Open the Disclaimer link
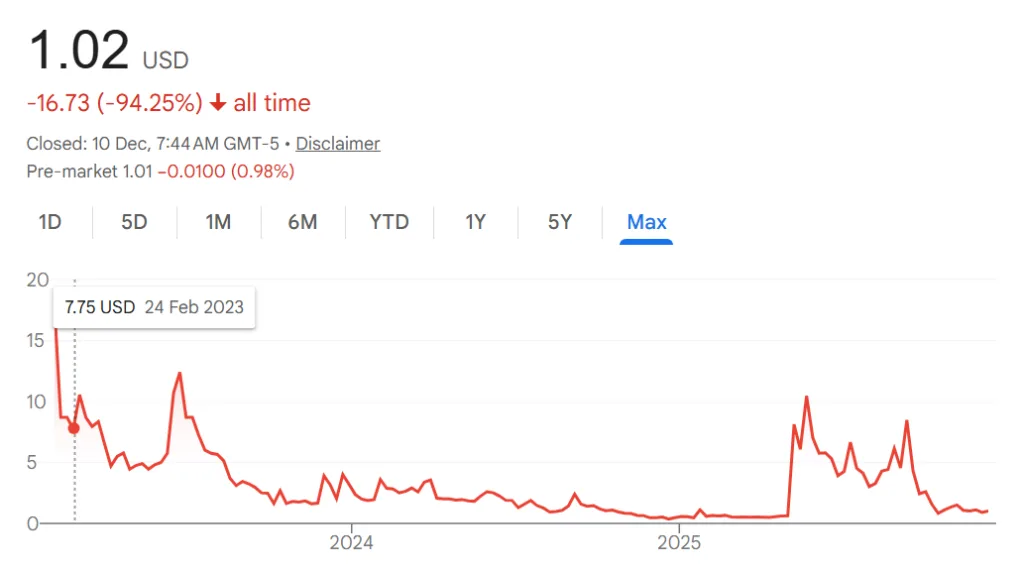1024x570 pixels. [338, 144]
